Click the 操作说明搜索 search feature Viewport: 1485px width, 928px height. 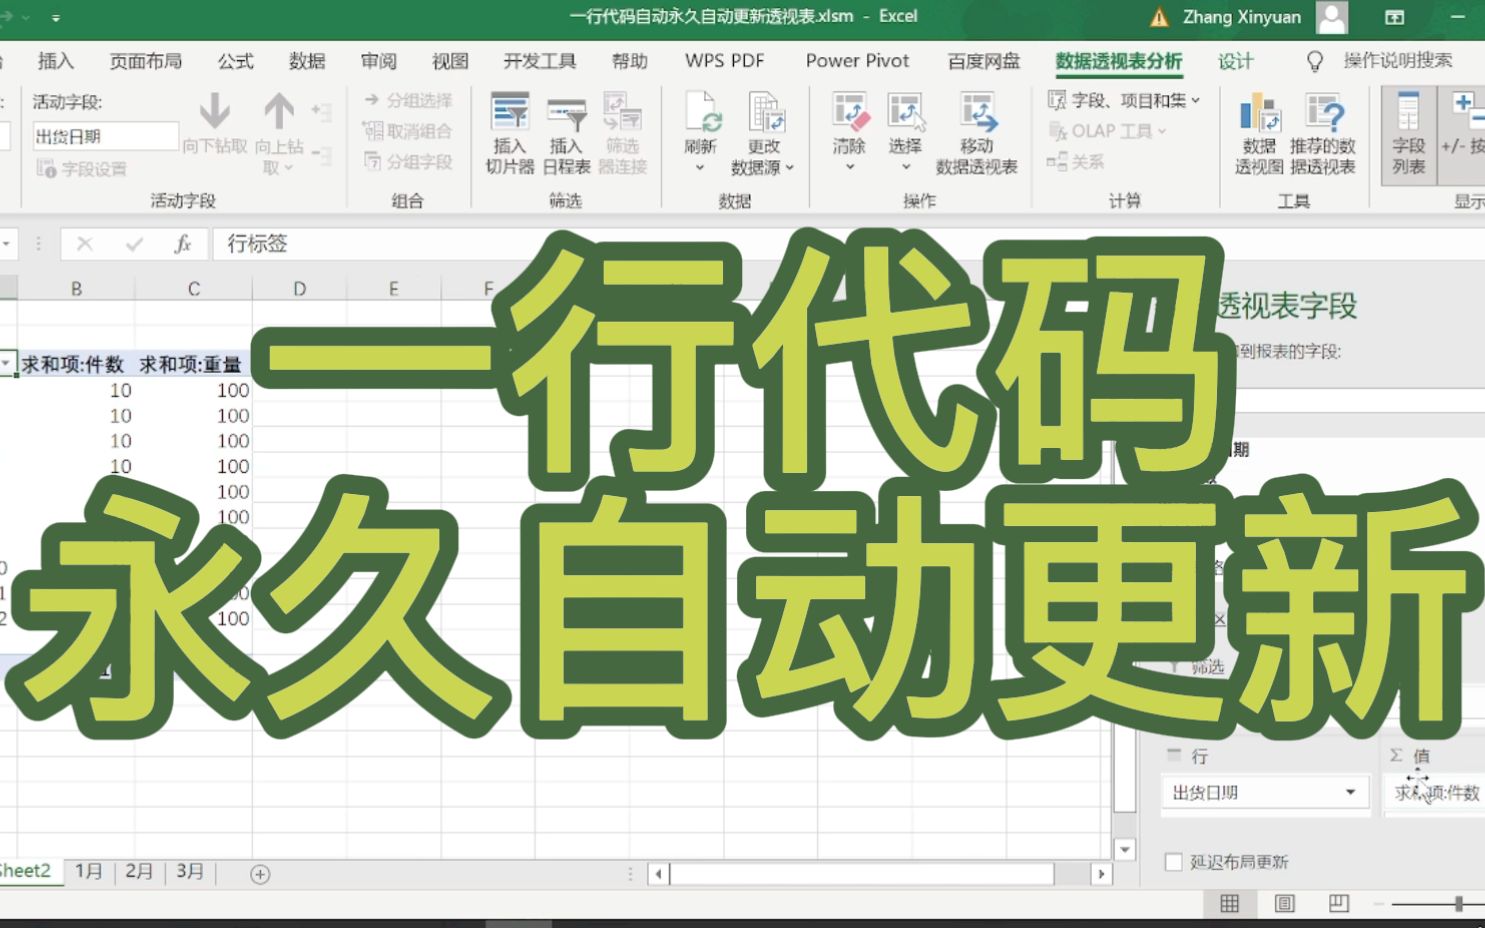1398,61
